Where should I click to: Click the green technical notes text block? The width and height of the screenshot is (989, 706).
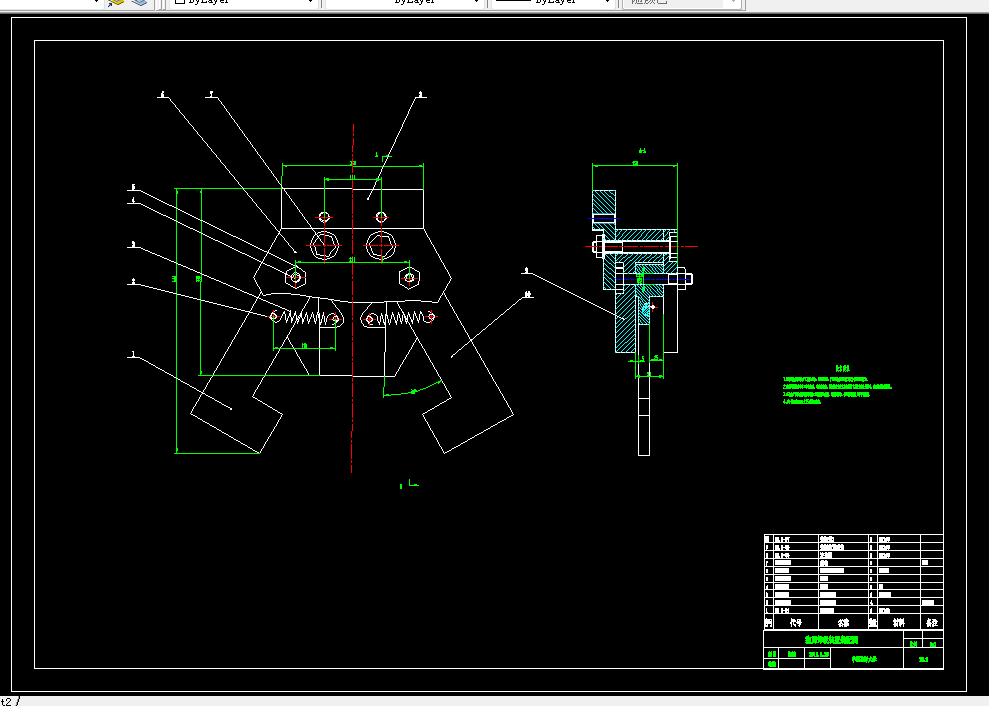[x=837, y=386]
